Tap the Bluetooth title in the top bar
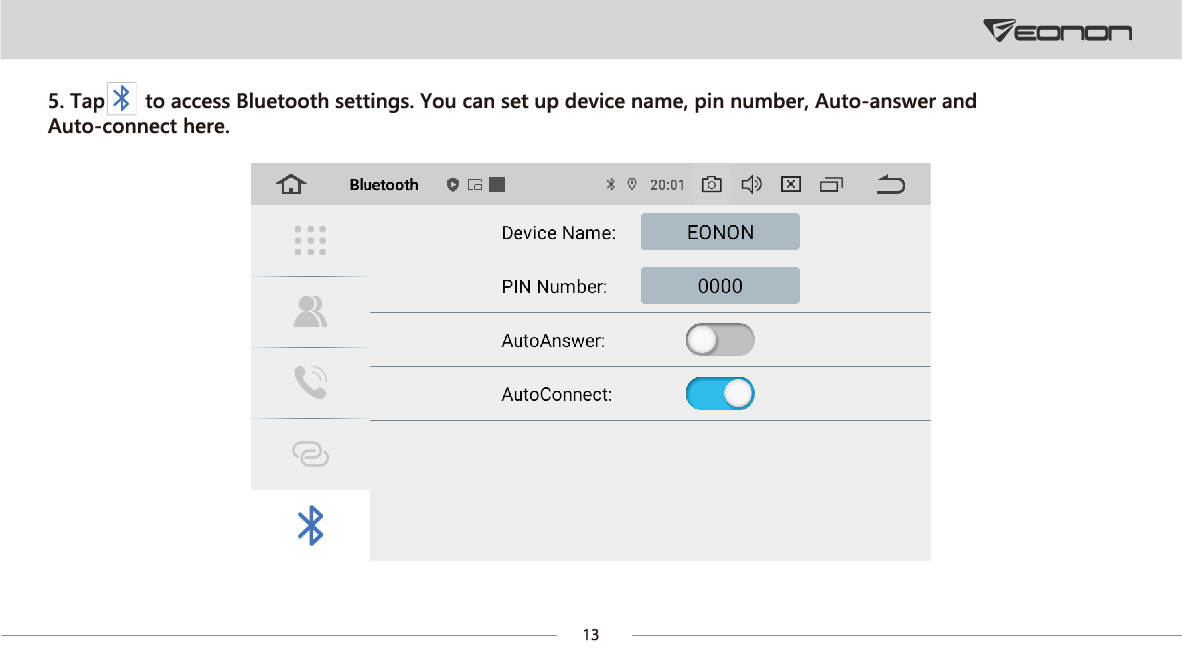The height and width of the screenshot is (650, 1182). 384,185
